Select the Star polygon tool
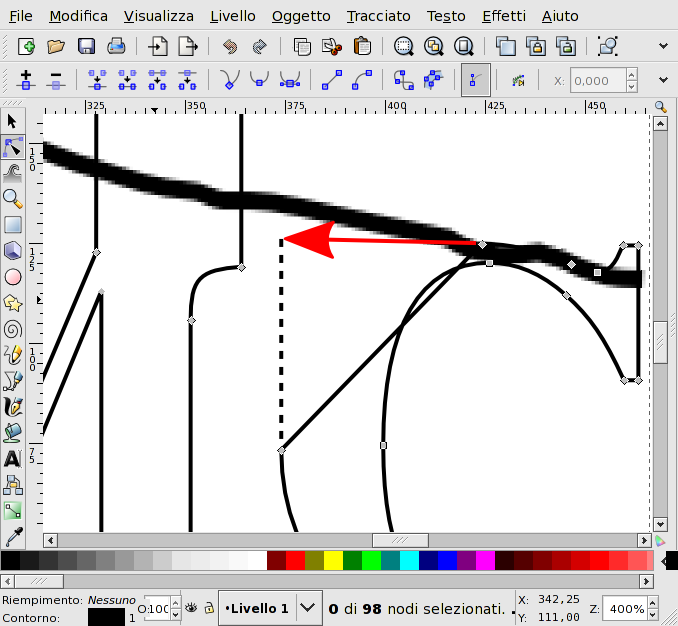This screenshot has width=678, height=626. tap(13, 303)
